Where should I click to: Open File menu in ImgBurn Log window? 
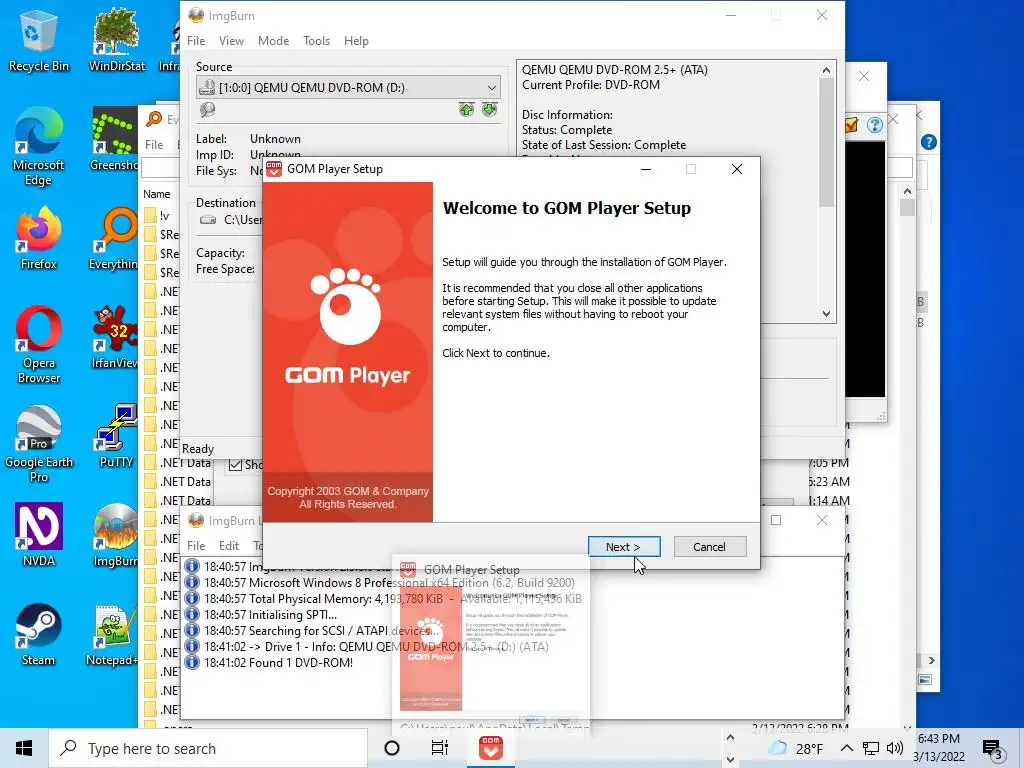pos(196,545)
